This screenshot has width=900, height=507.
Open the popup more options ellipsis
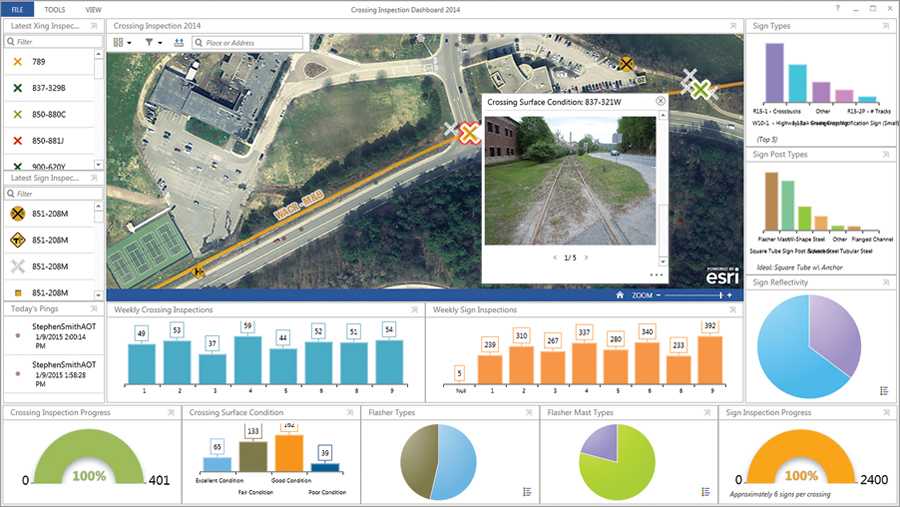[x=656, y=274]
